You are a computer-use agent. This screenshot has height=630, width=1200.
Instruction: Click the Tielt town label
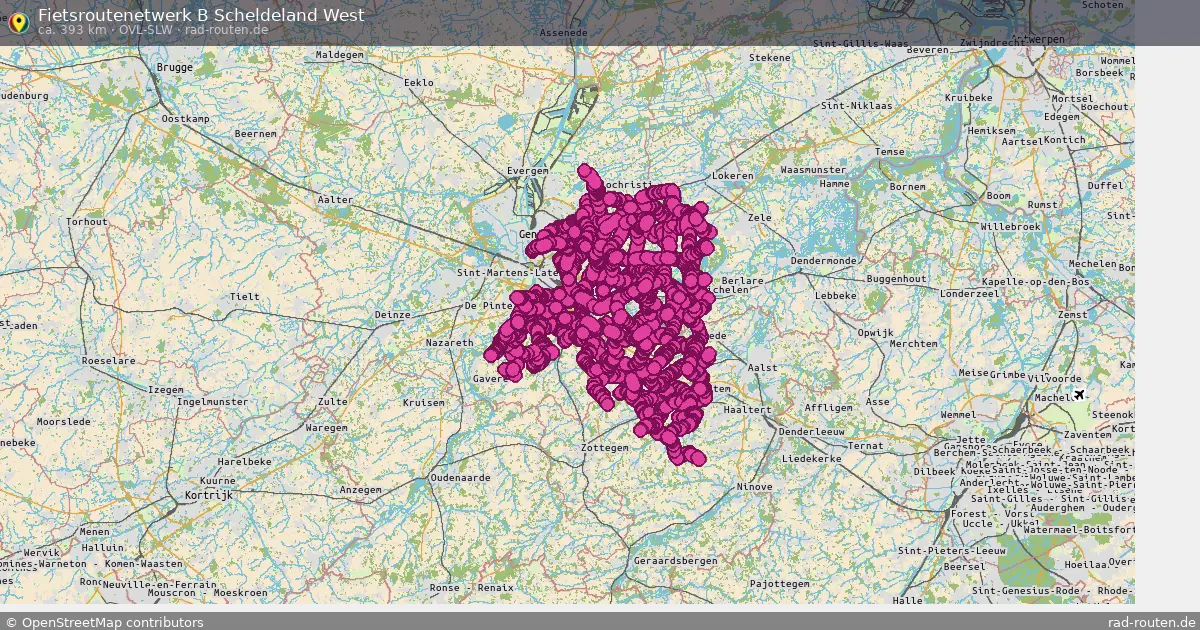(x=245, y=296)
